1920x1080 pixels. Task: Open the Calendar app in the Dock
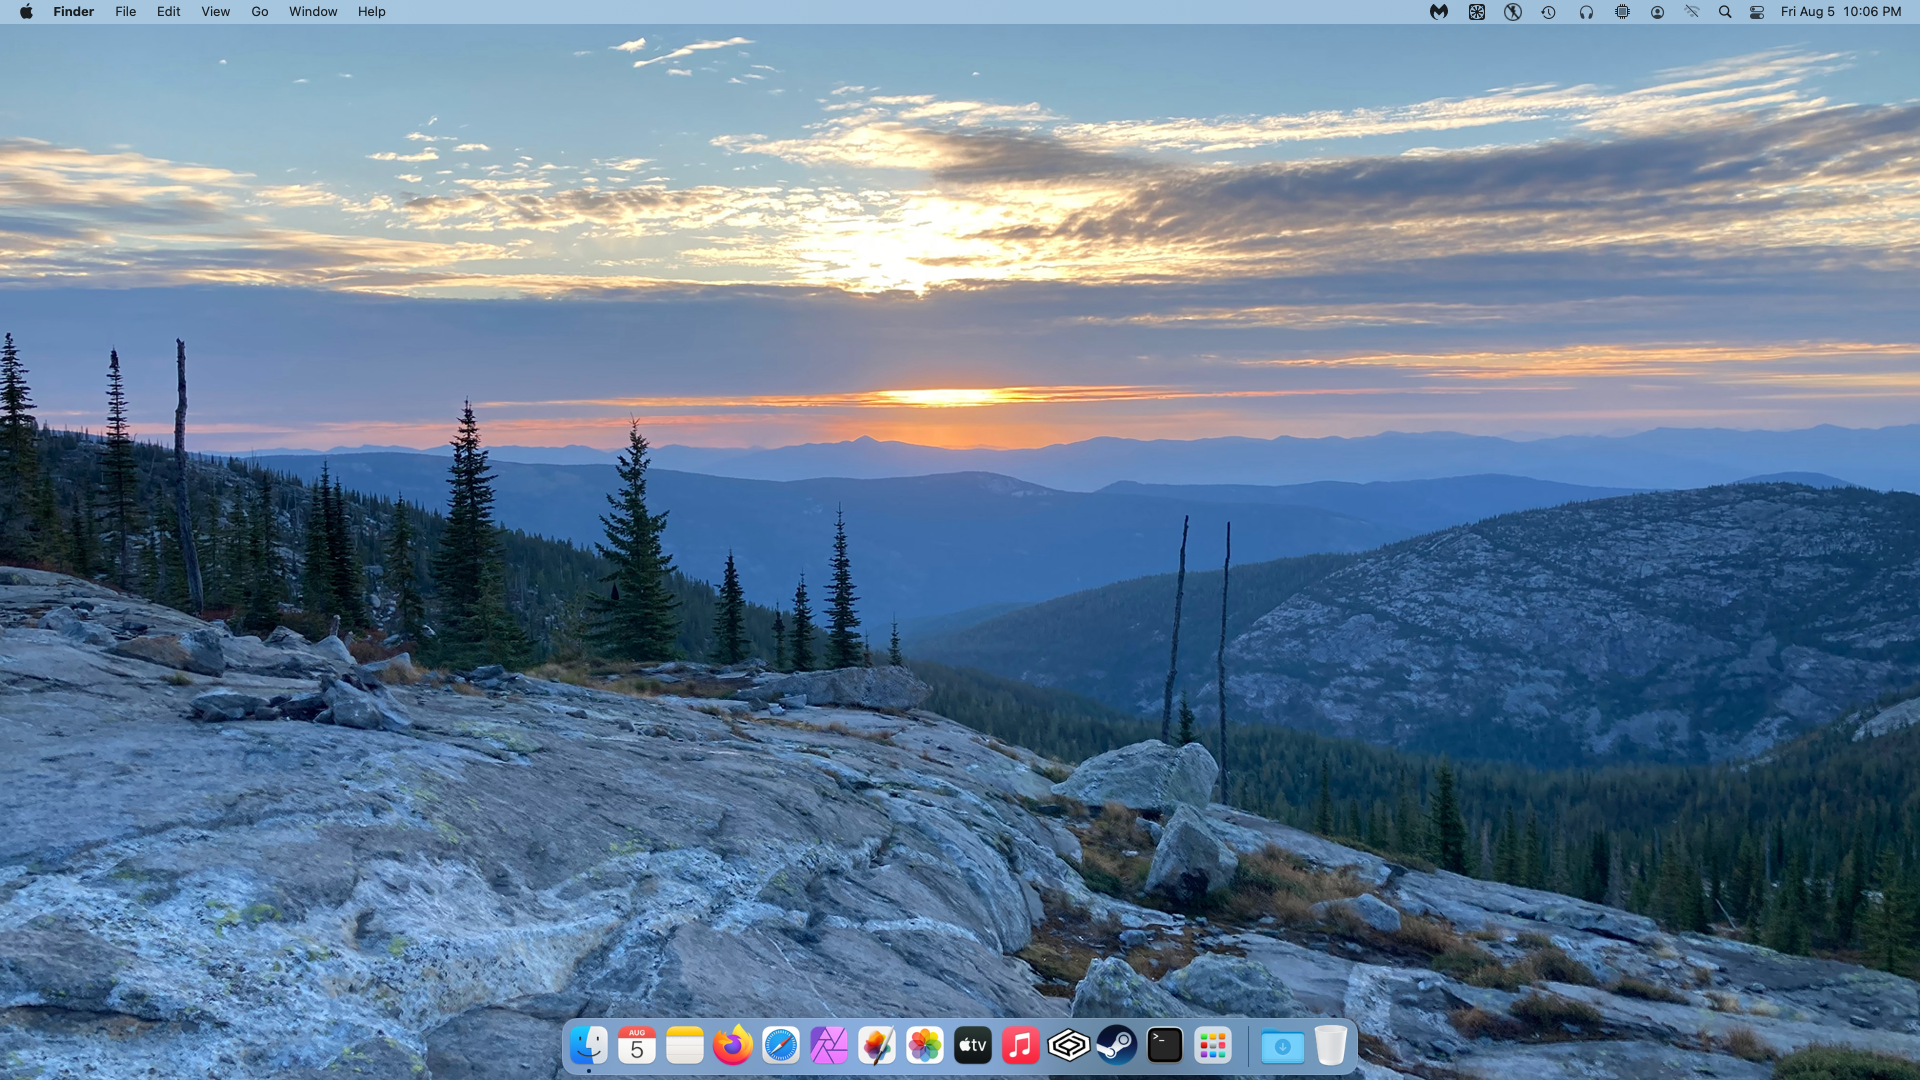[637, 1046]
